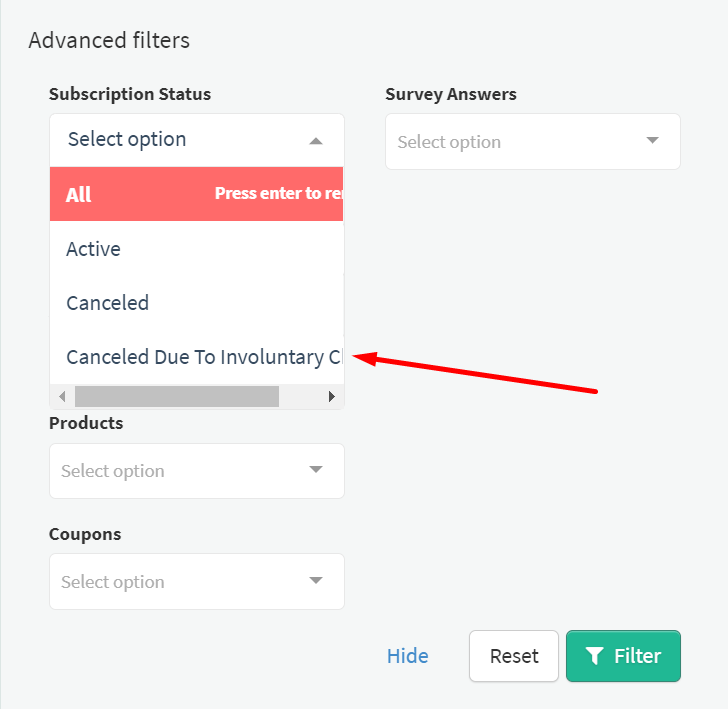Image resolution: width=728 pixels, height=709 pixels.
Task: Select the All option
Action: point(196,194)
